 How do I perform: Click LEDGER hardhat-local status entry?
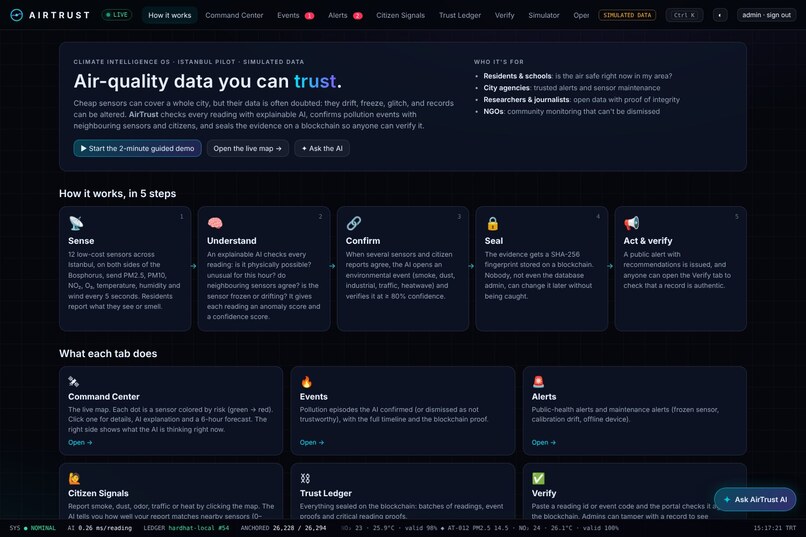pyautogui.click(x=186, y=528)
